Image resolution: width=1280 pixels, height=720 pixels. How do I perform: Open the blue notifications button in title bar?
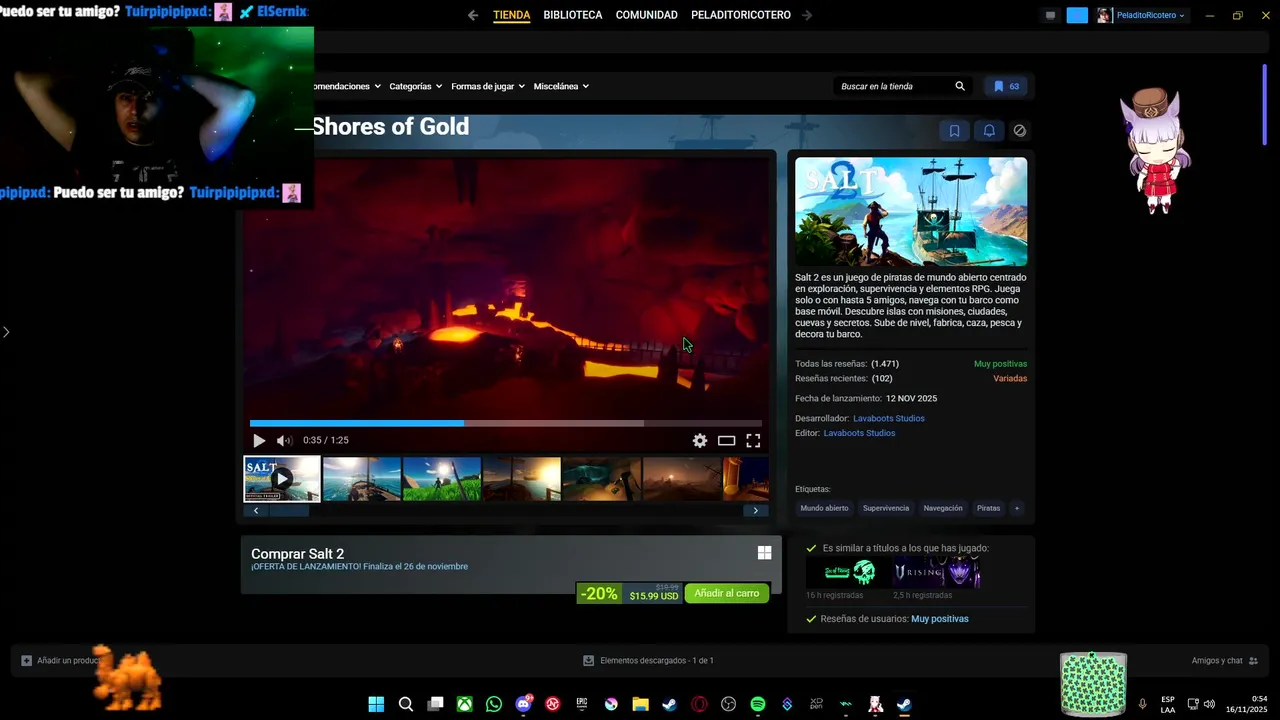click(1077, 15)
